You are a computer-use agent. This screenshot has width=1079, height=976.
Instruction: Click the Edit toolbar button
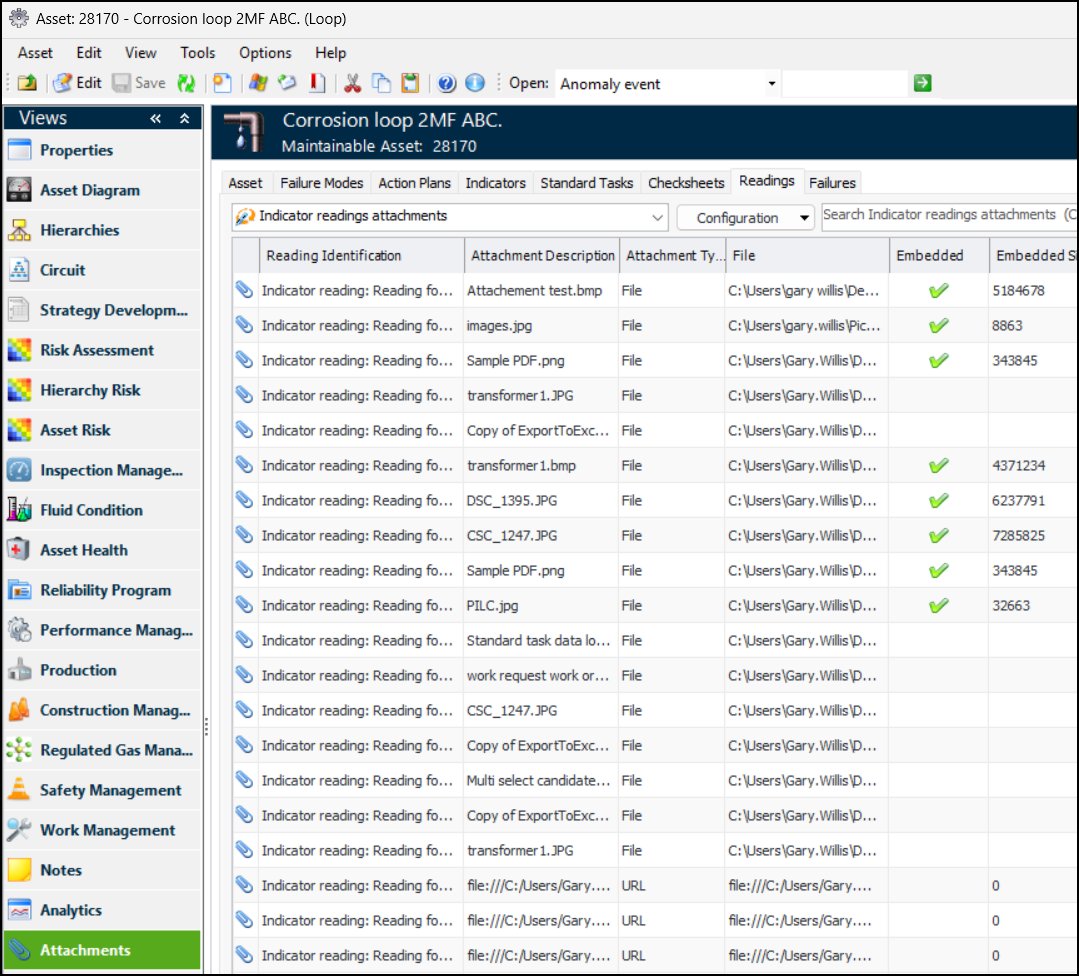pyautogui.click(x=78, y=83)
